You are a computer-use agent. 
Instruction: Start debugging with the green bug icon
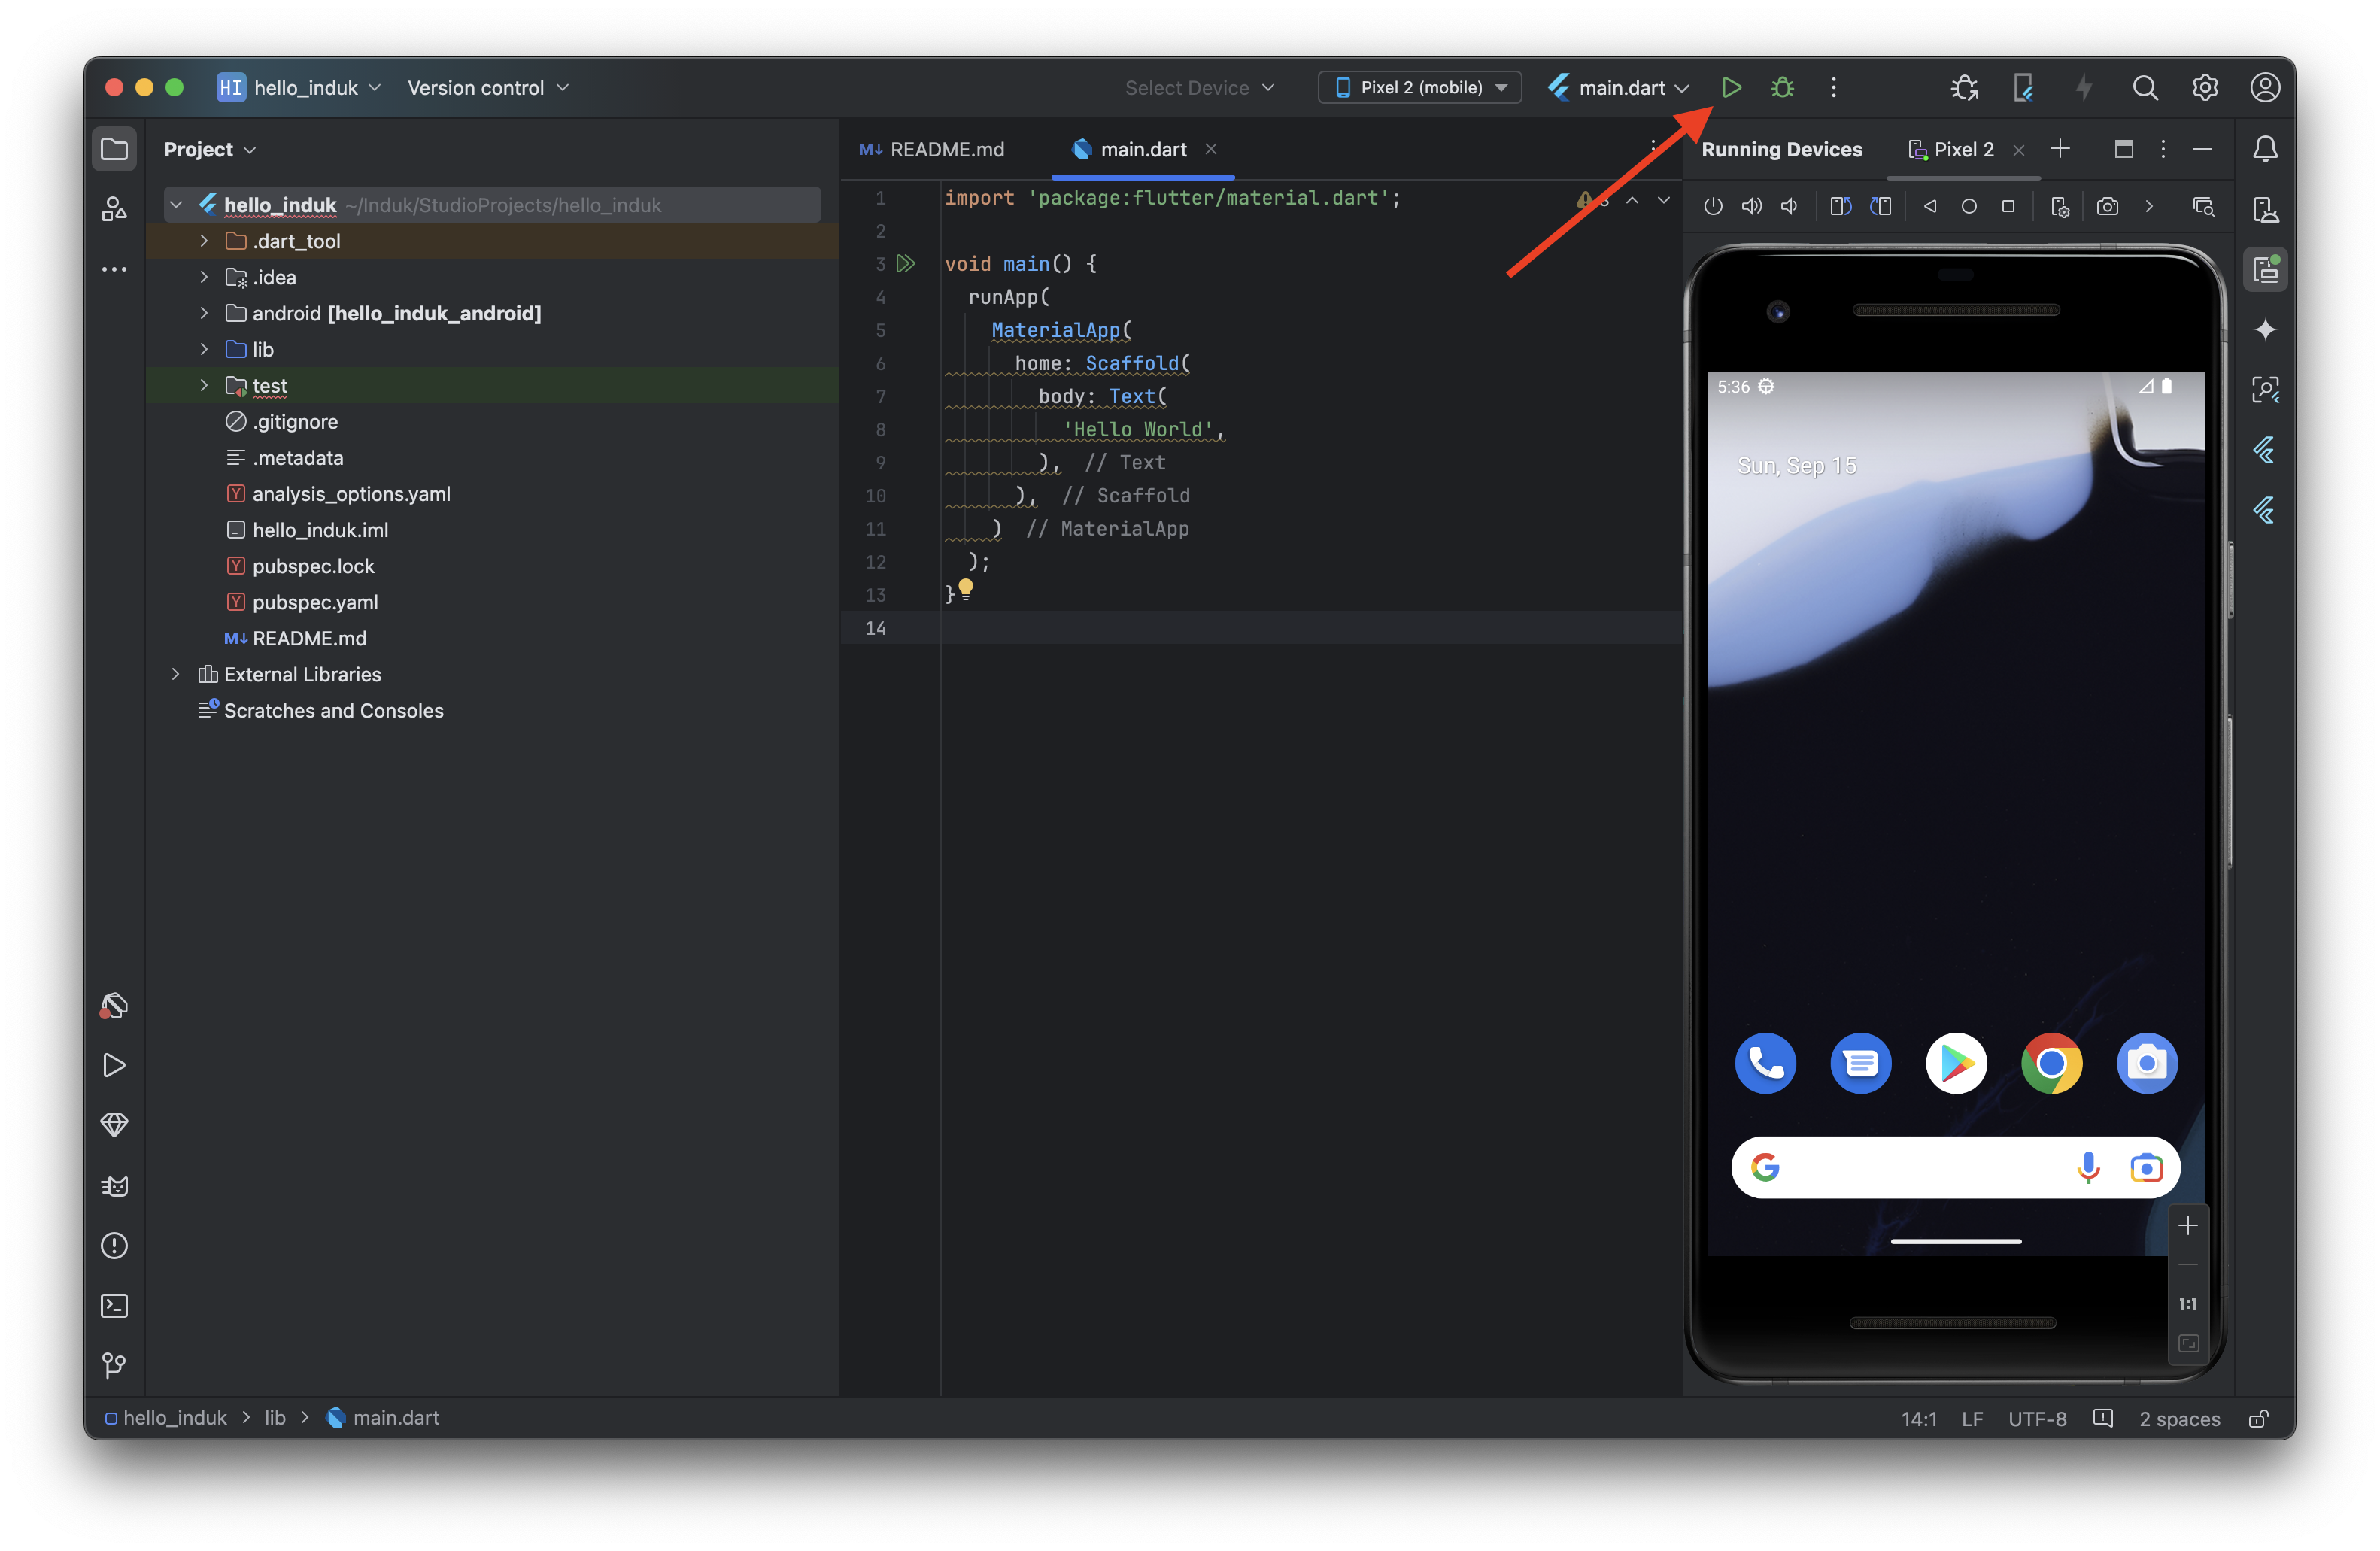coord(1782,87)
